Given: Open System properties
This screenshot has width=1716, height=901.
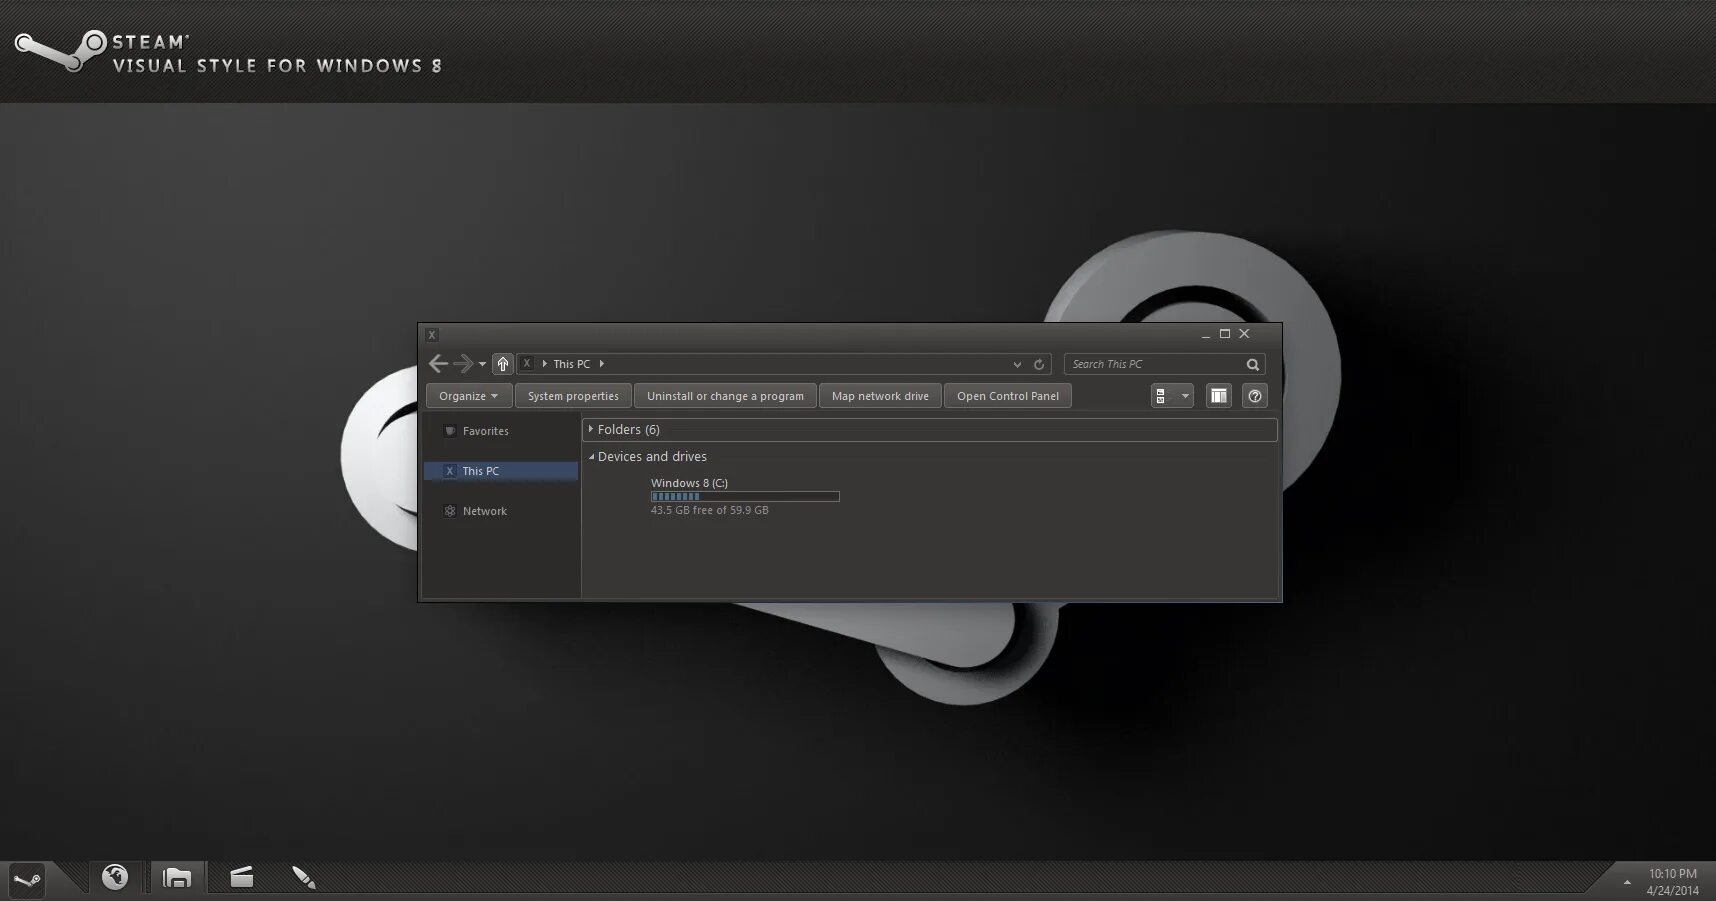Looking at the screenshot, I should click(x=573, y=396).
